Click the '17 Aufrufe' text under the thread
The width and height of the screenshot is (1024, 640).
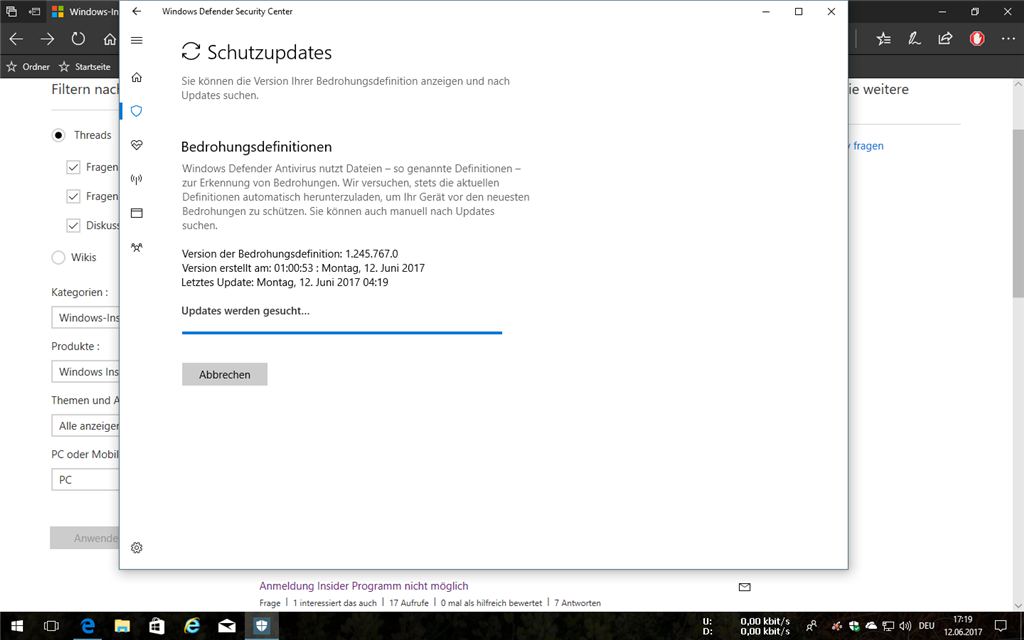(x=409, y=603)
